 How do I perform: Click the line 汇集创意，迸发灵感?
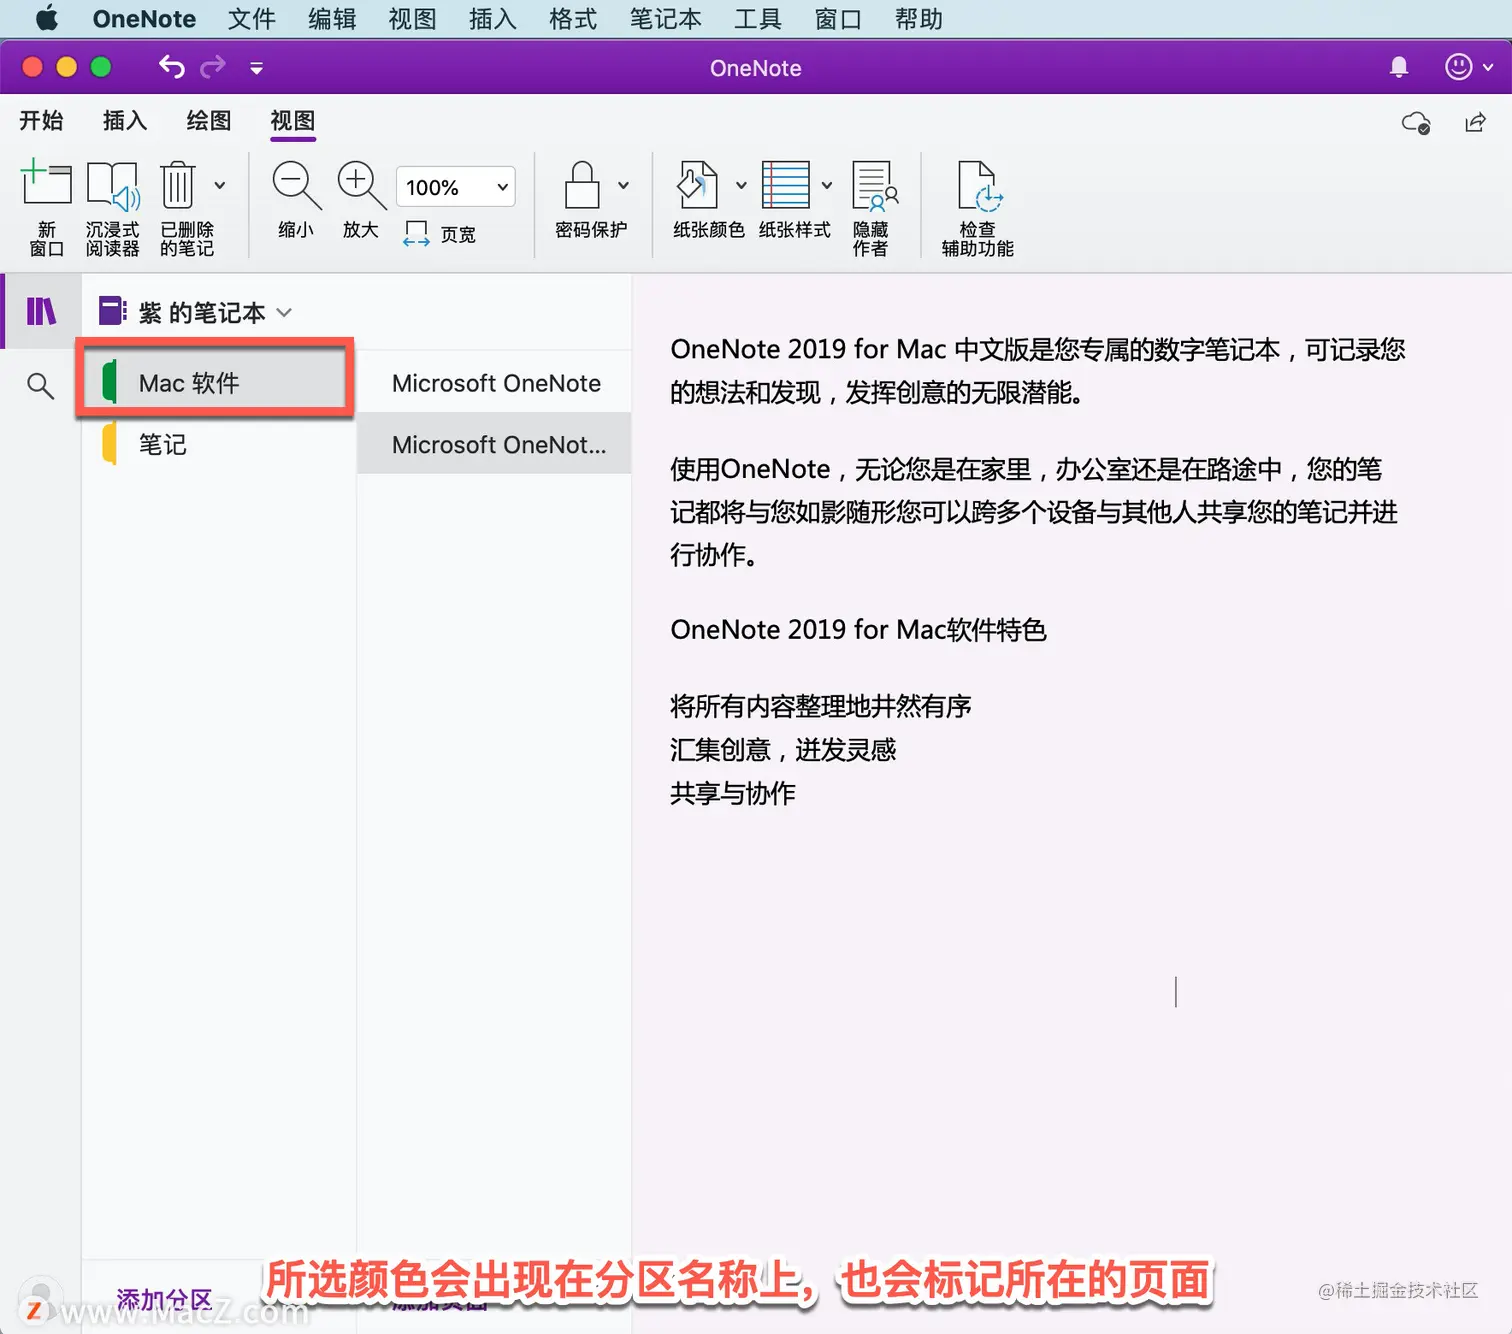(783, 750)
